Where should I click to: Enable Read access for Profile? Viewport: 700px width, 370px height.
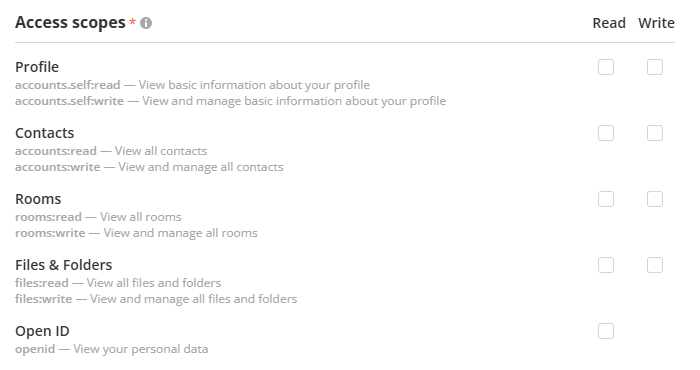click(606, 67)
